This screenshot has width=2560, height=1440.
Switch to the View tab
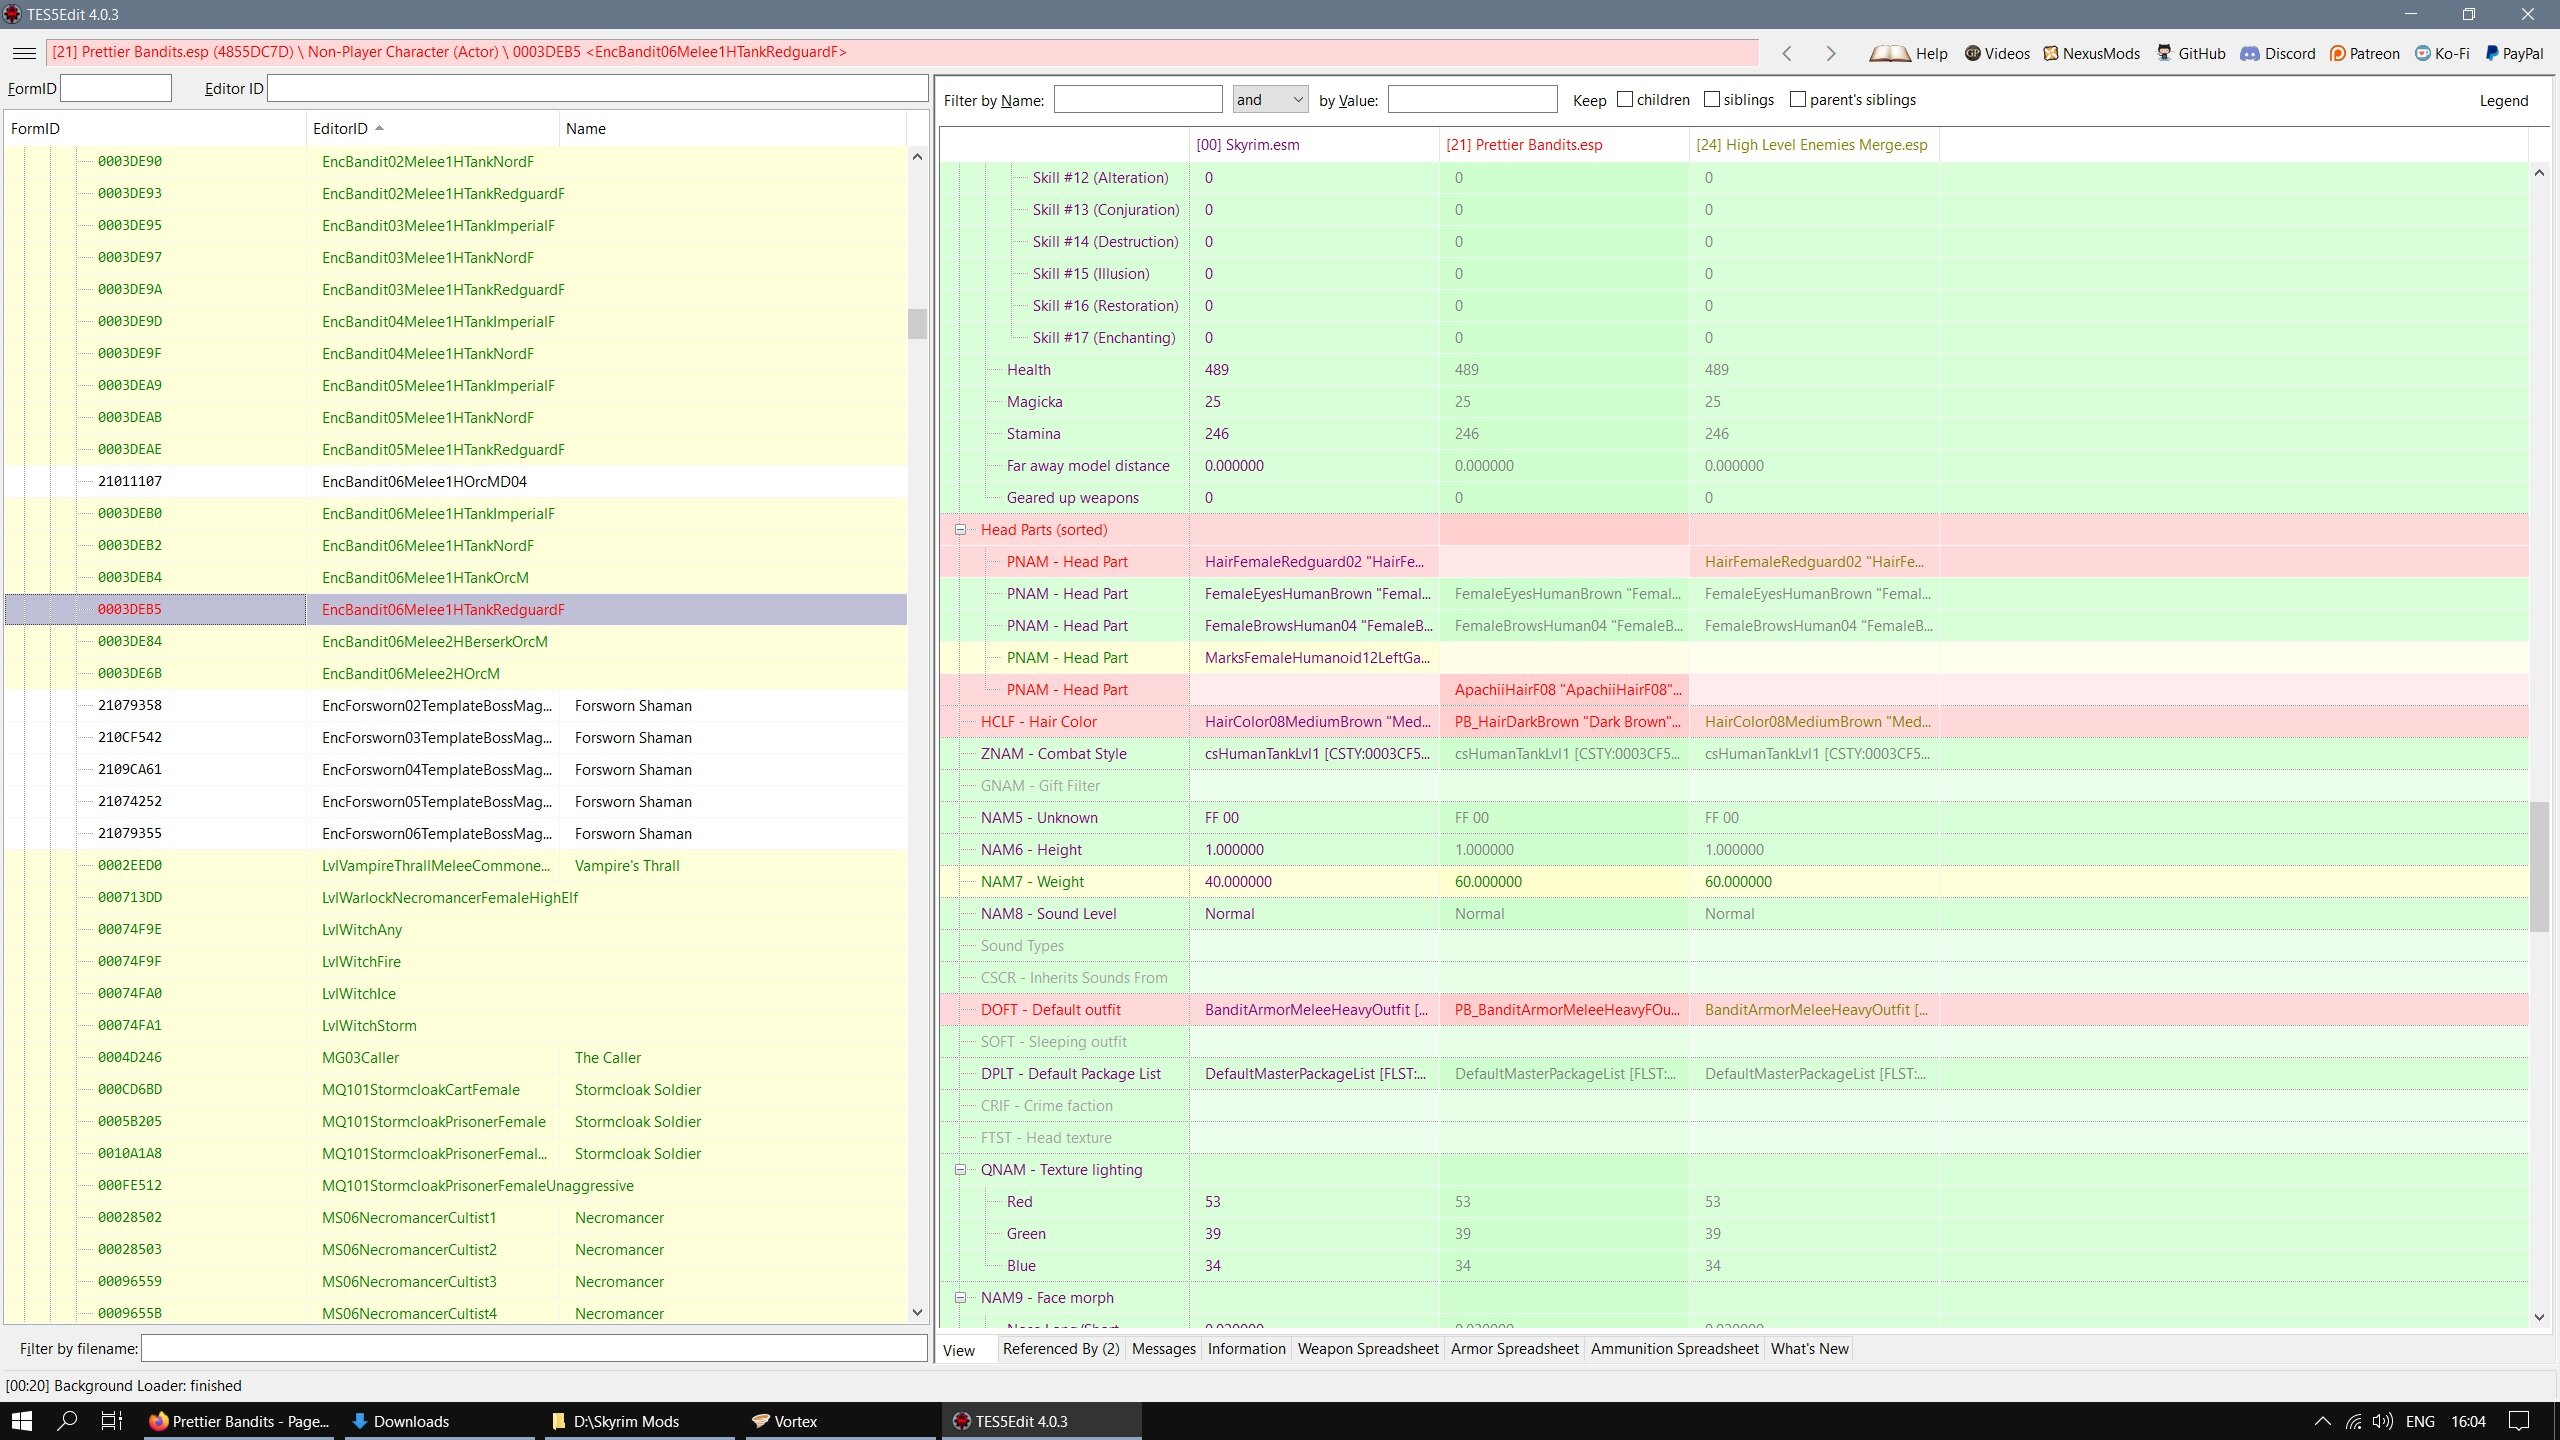click(958, 1350)
